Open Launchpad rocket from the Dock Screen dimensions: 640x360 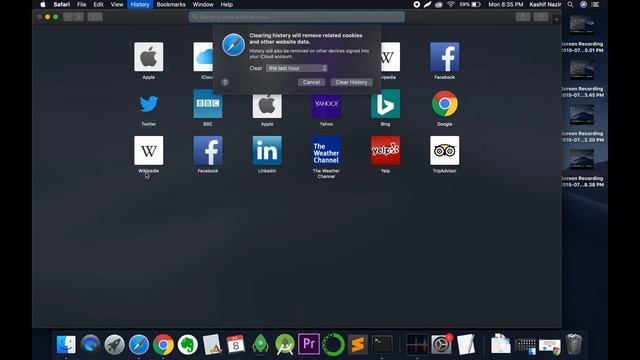pos(115,344)
